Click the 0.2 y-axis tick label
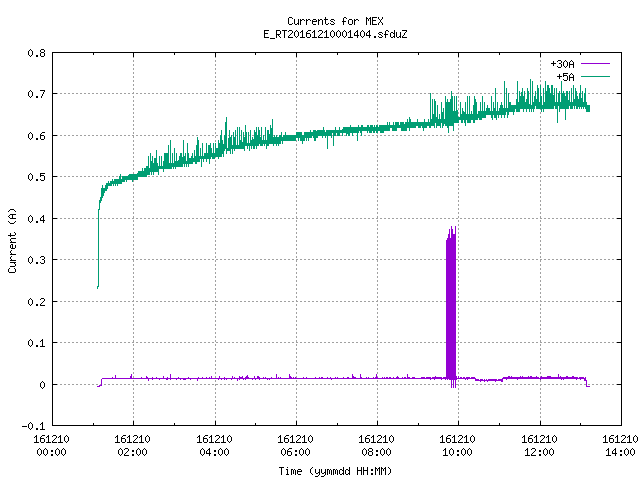Screen dimensions: 640x480 point(36,302)
